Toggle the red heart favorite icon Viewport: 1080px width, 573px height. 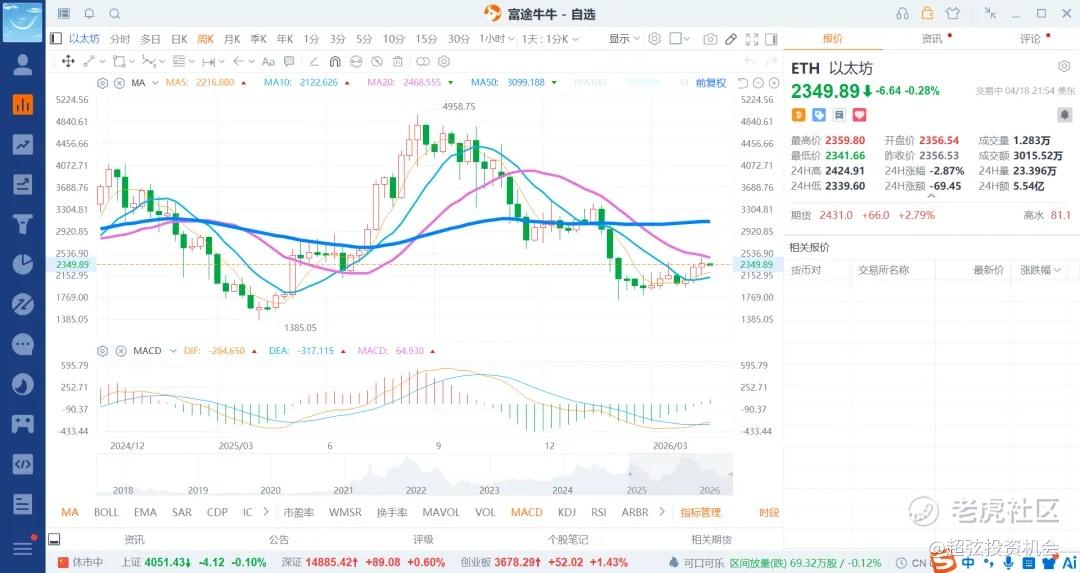(860, 114)
